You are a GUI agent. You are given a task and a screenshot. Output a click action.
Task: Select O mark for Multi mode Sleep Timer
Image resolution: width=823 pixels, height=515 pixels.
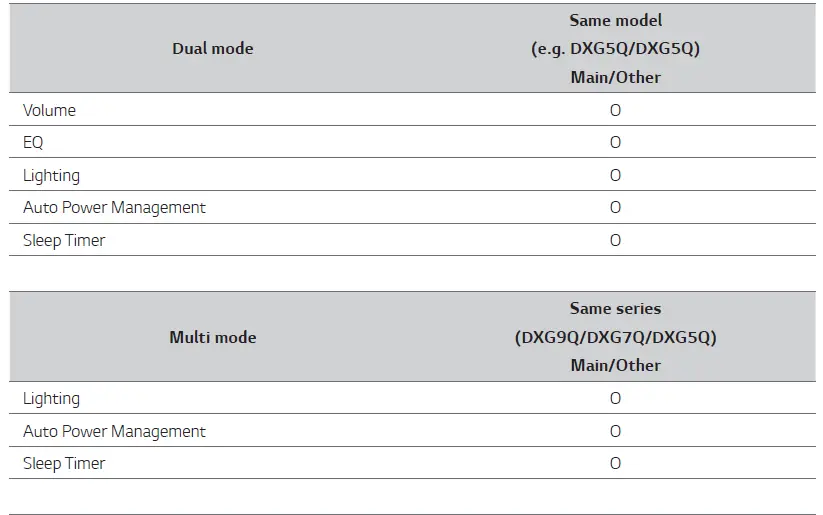(x=615, y=463)
